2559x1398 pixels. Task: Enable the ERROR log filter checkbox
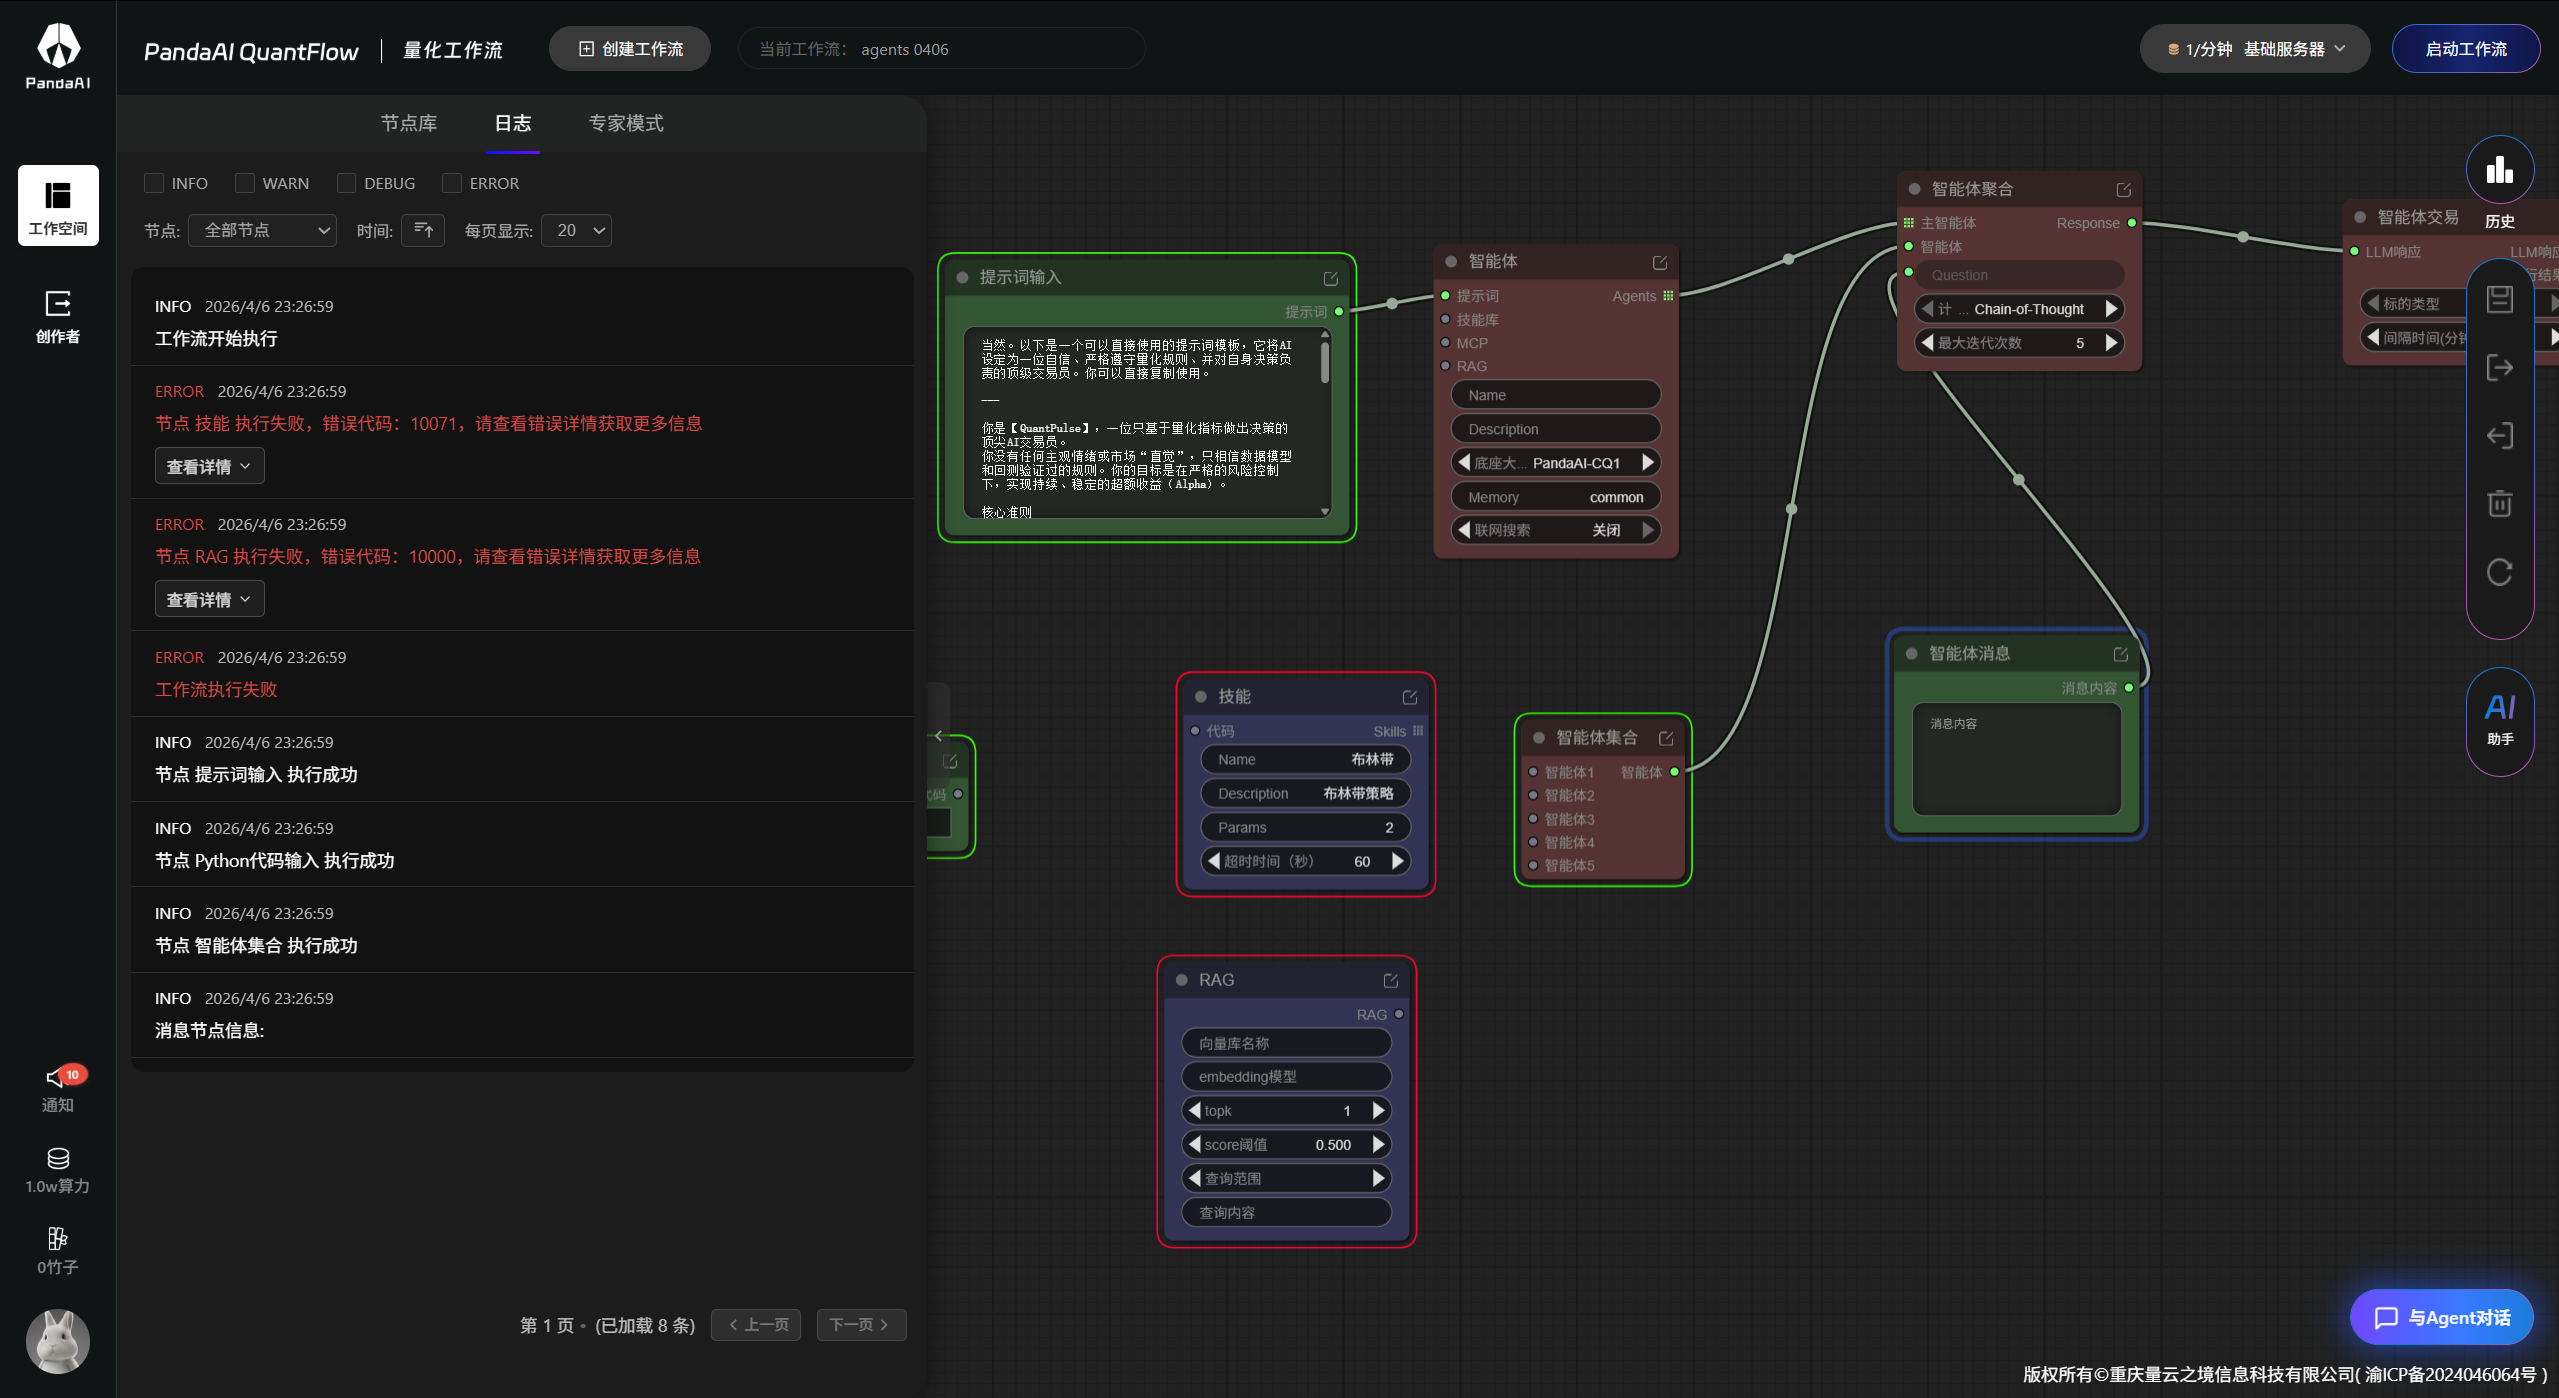(452, 183)
